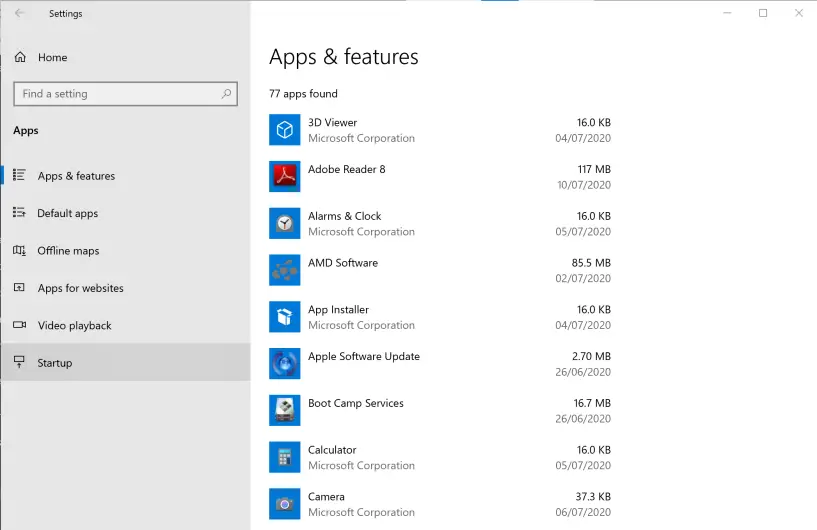This screenshot has width=817, height=530.
Task: Click the 16.7 MB size value
Action: 592,403
